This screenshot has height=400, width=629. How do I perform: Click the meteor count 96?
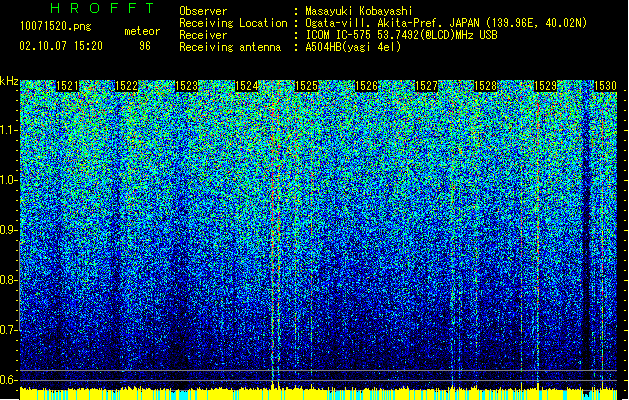pos(145,46)
